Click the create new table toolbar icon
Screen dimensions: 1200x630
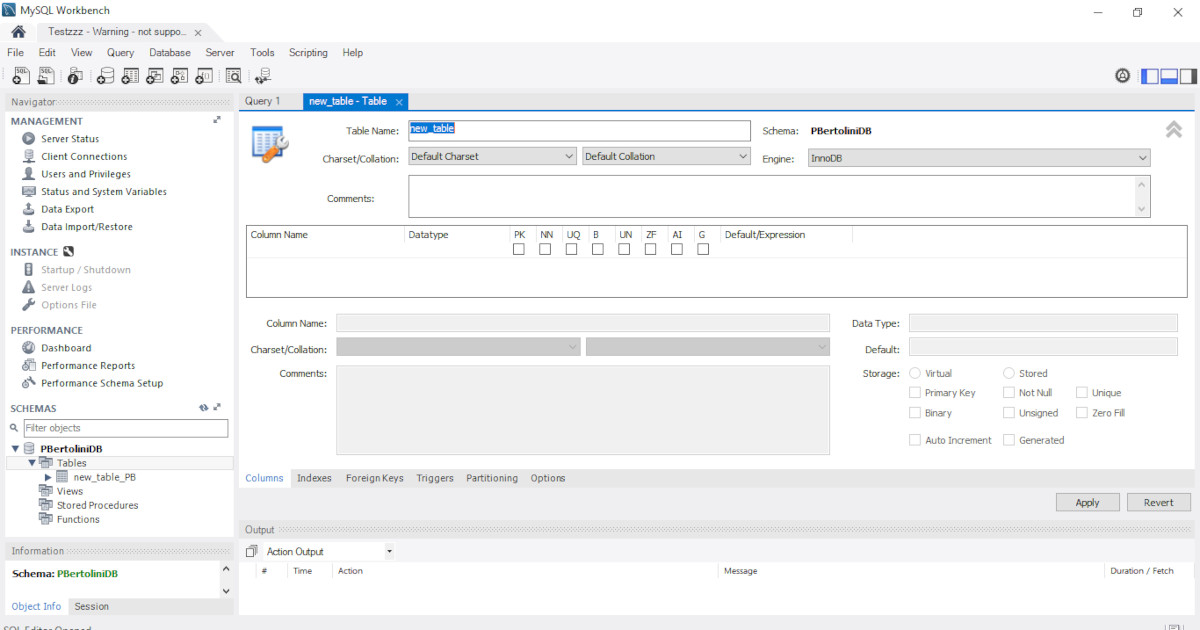tap(130, 75)
